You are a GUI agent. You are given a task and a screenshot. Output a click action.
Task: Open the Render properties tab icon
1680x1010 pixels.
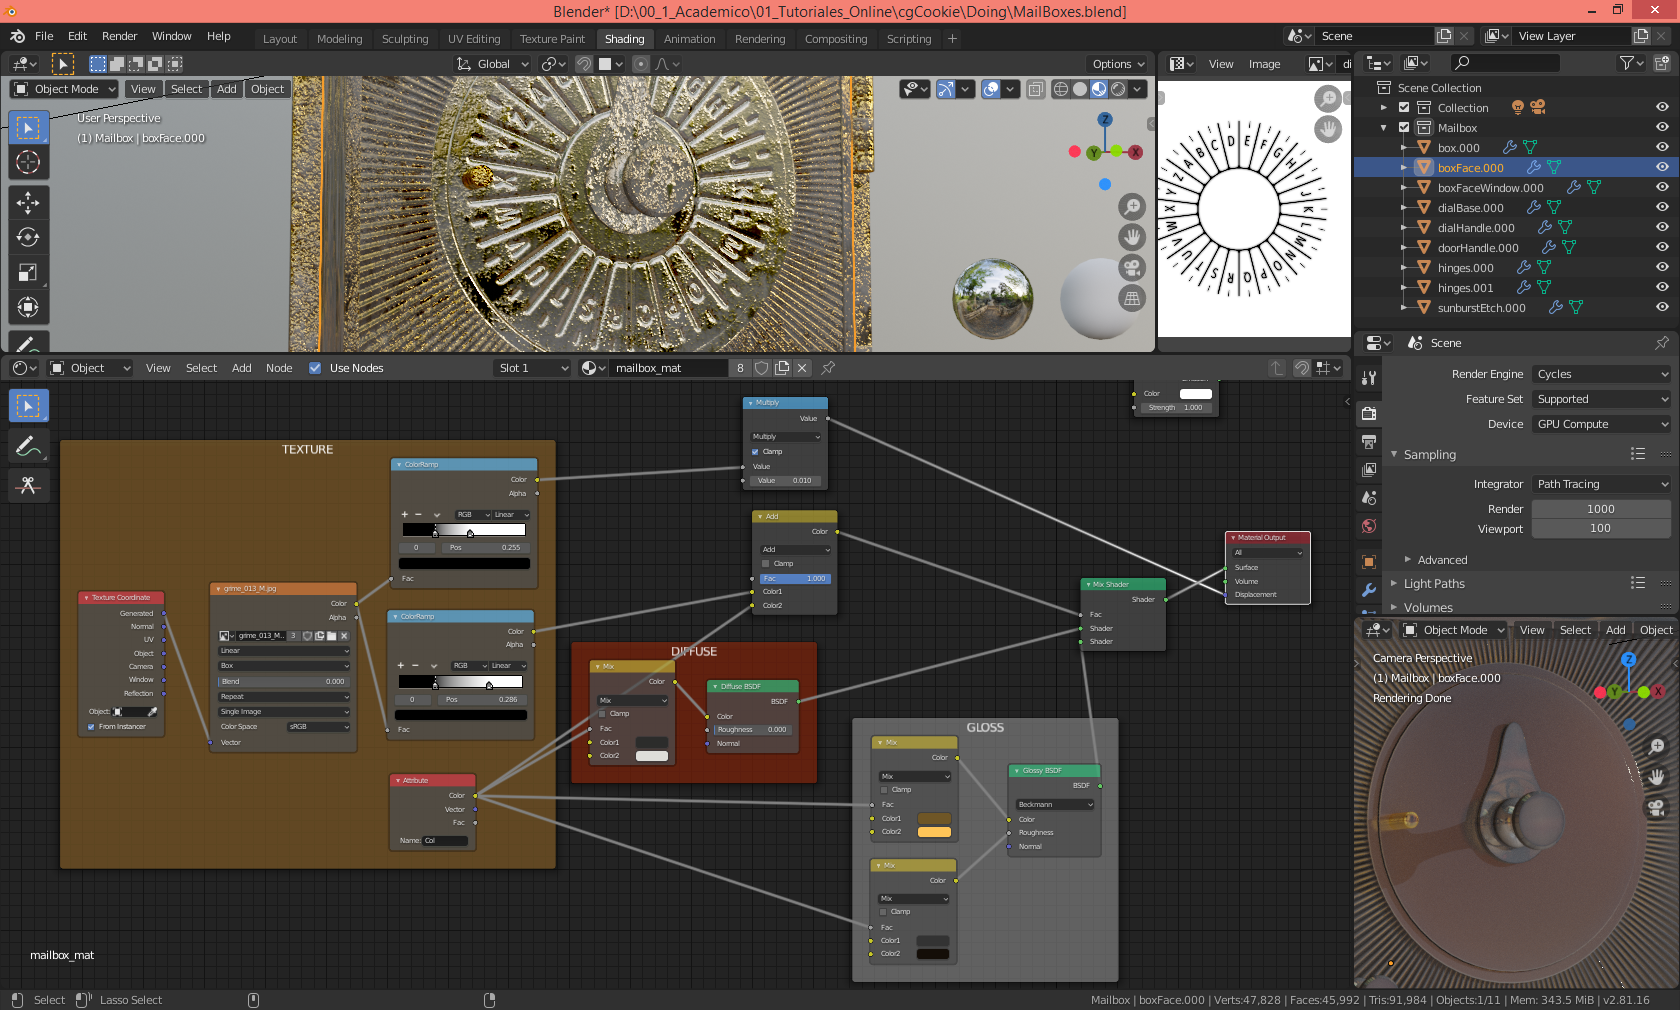(x=1369, y=413)
